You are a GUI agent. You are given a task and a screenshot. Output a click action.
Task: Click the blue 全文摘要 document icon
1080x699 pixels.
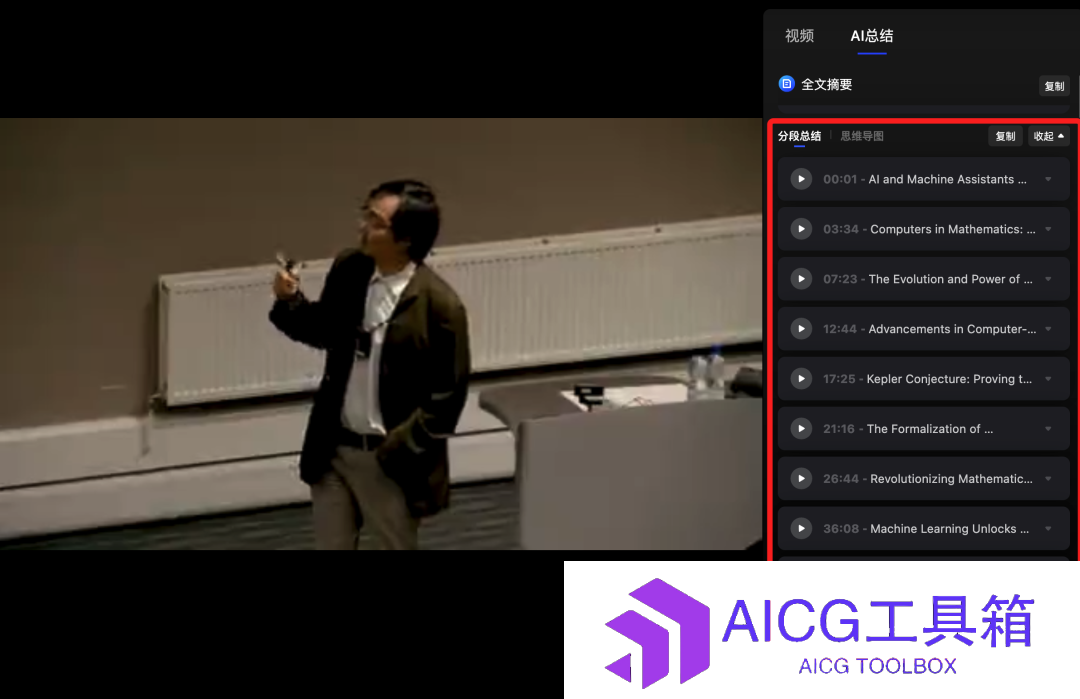[787, 84]
